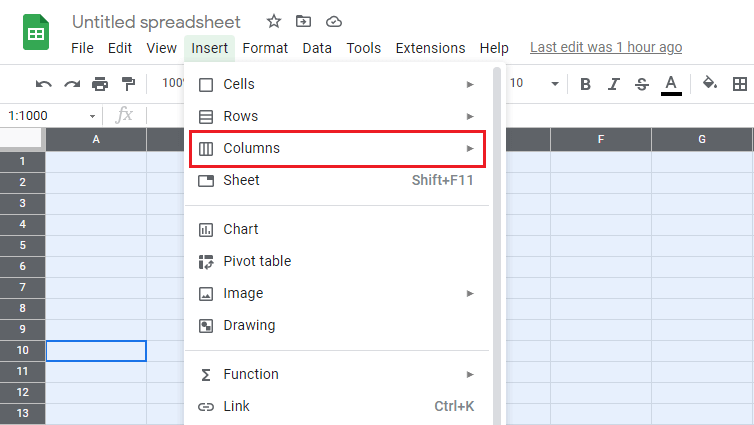Star the Untitled spreadsheet

274,21
